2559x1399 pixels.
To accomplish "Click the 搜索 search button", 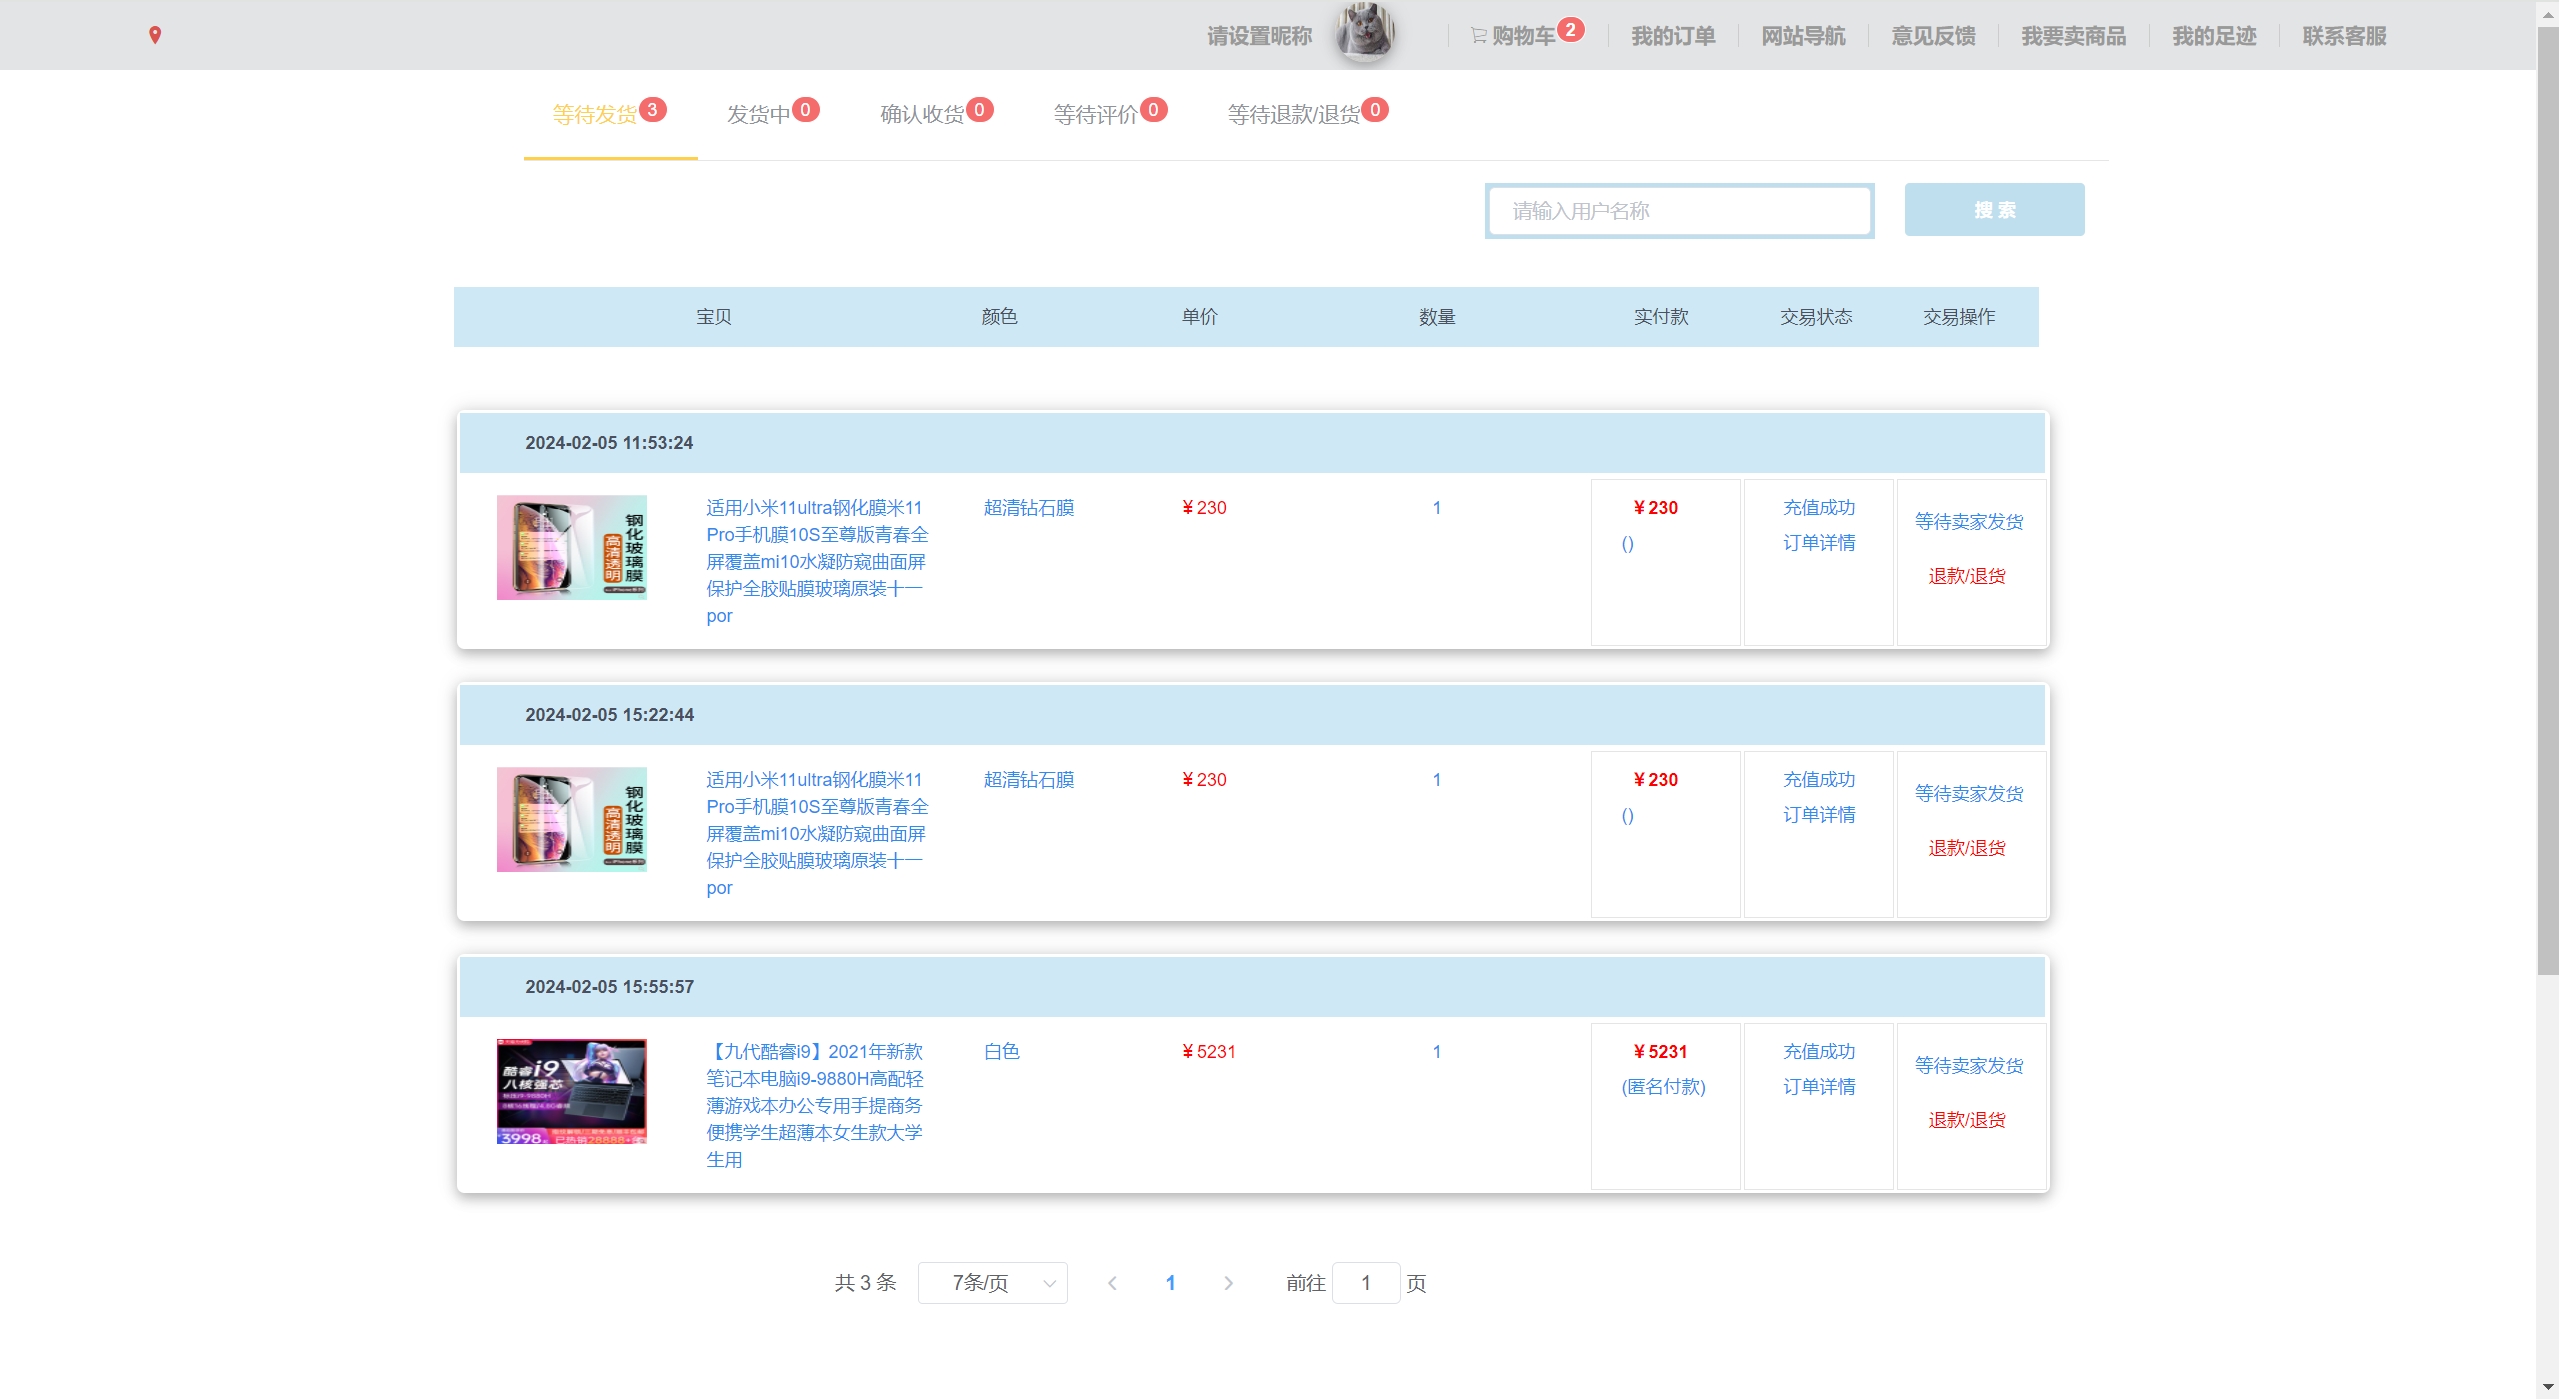I will click(1994, 210).
